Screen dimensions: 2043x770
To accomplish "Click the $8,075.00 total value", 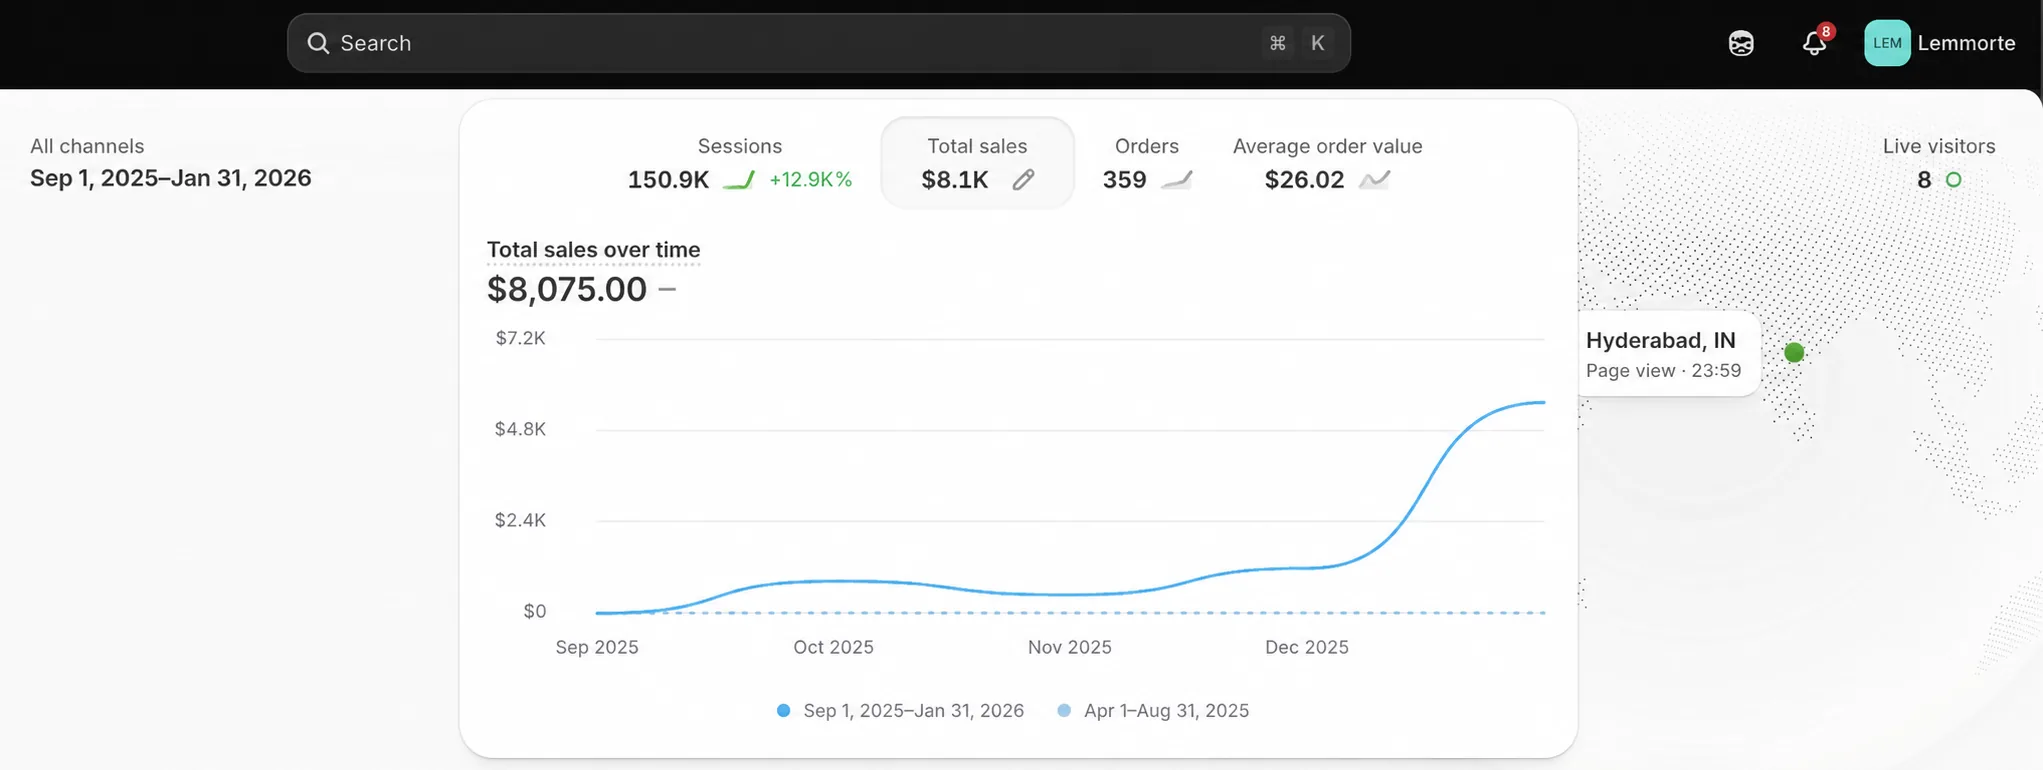I will tap(567, 289).
